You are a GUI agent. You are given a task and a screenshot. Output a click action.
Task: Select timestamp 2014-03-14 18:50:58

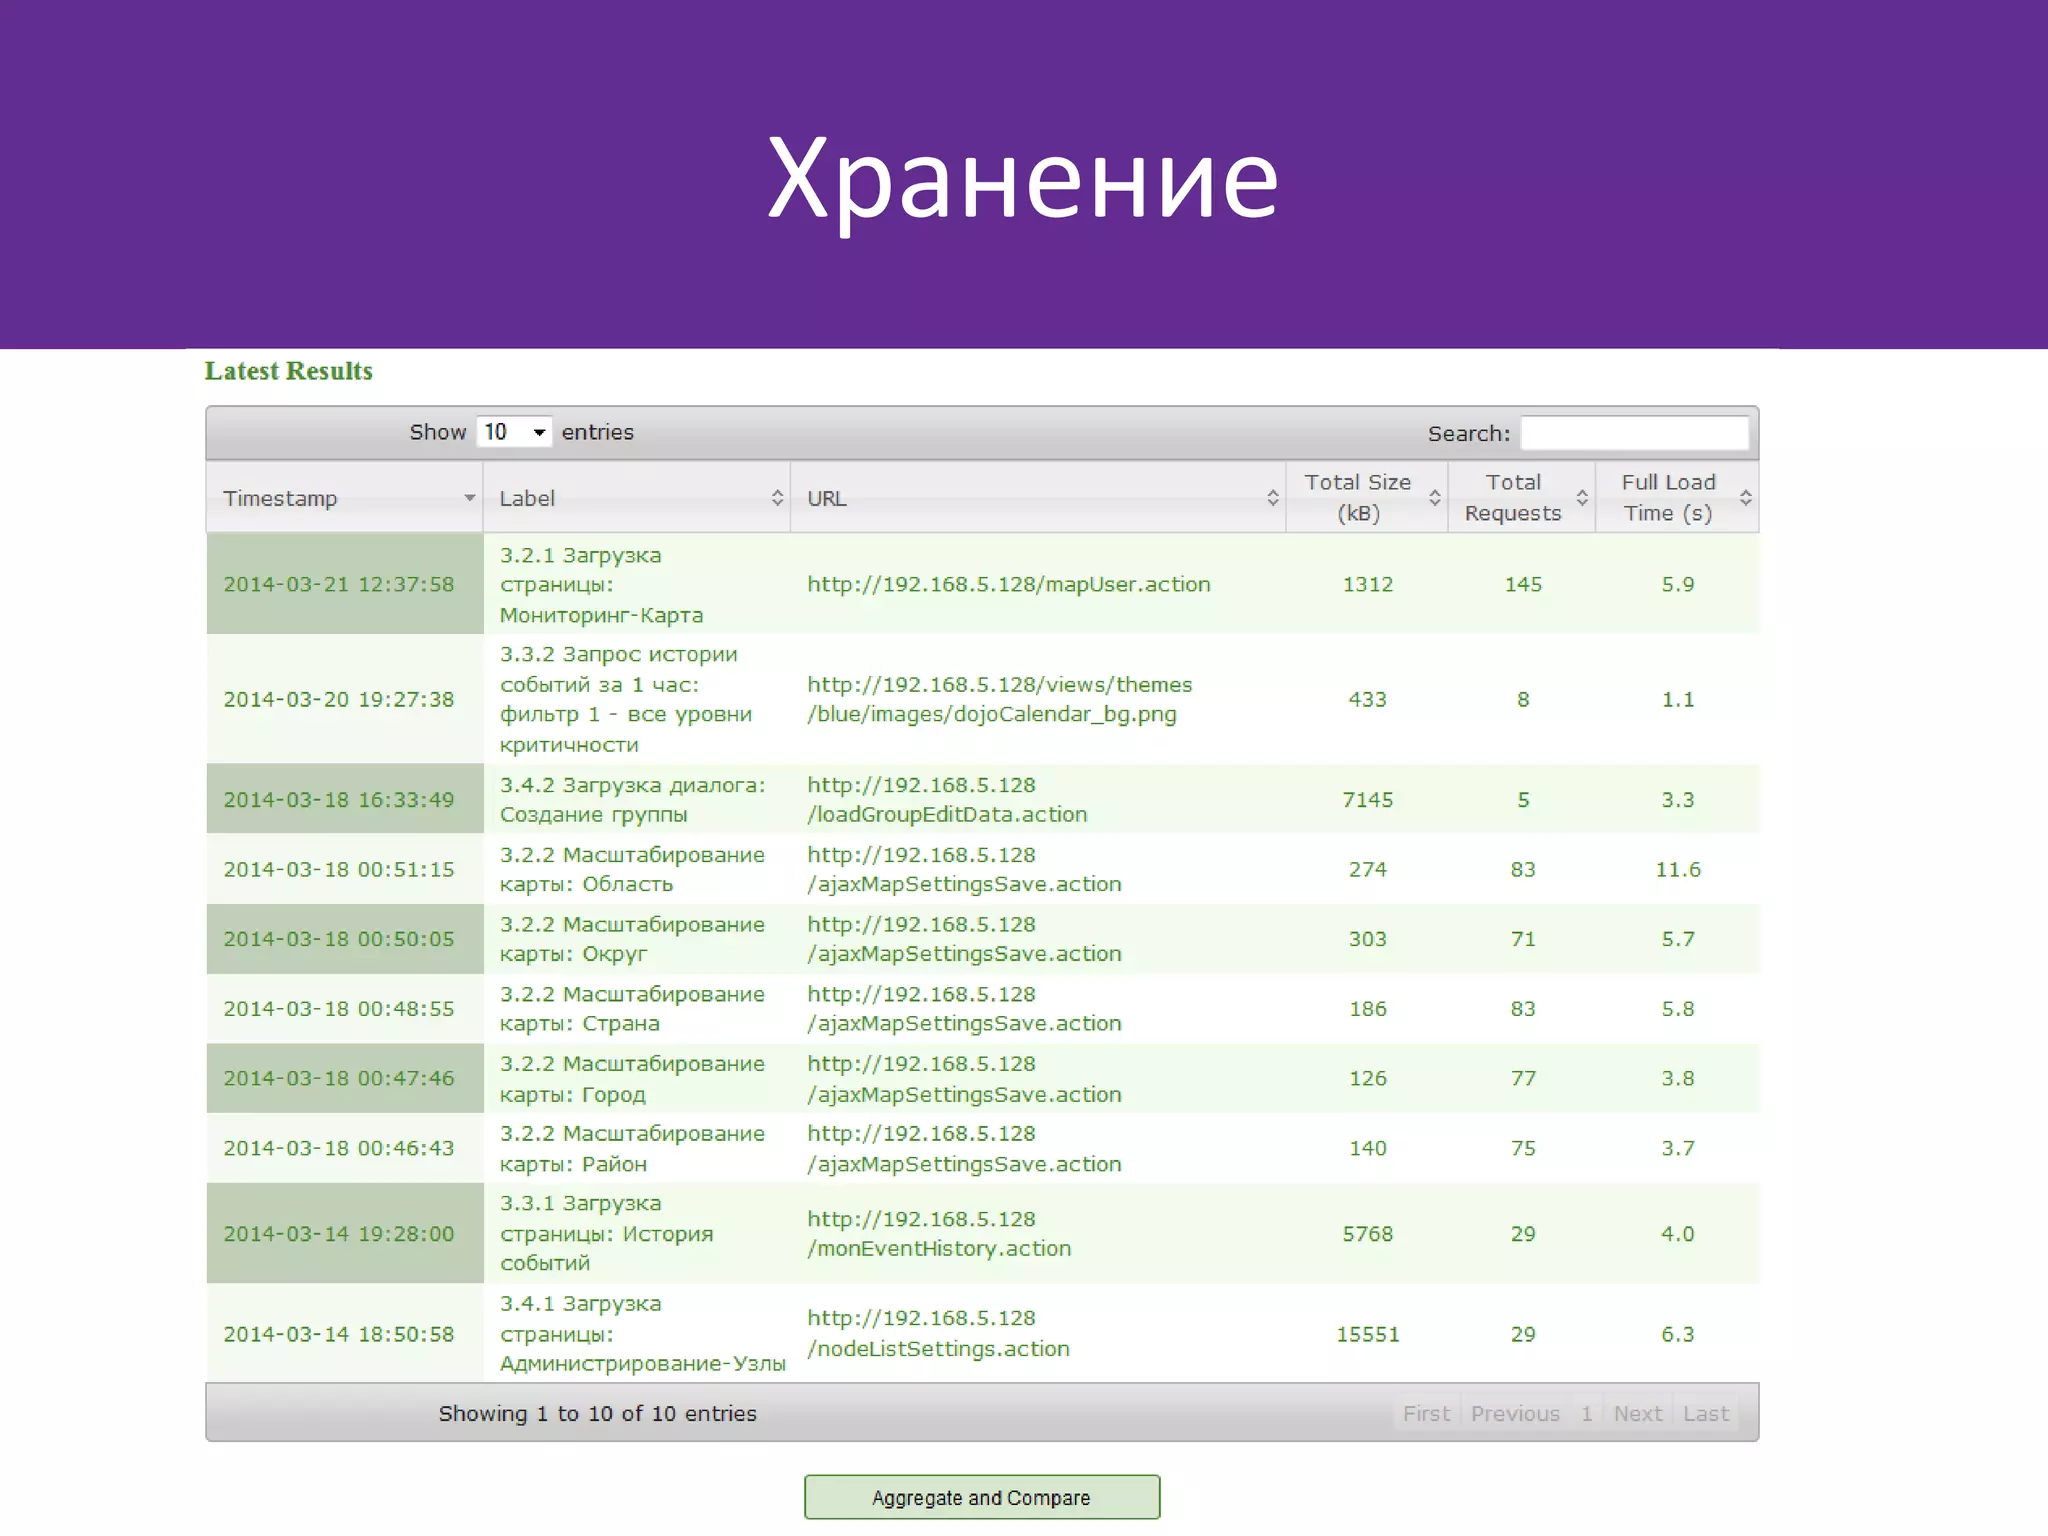click(338, 1333)
